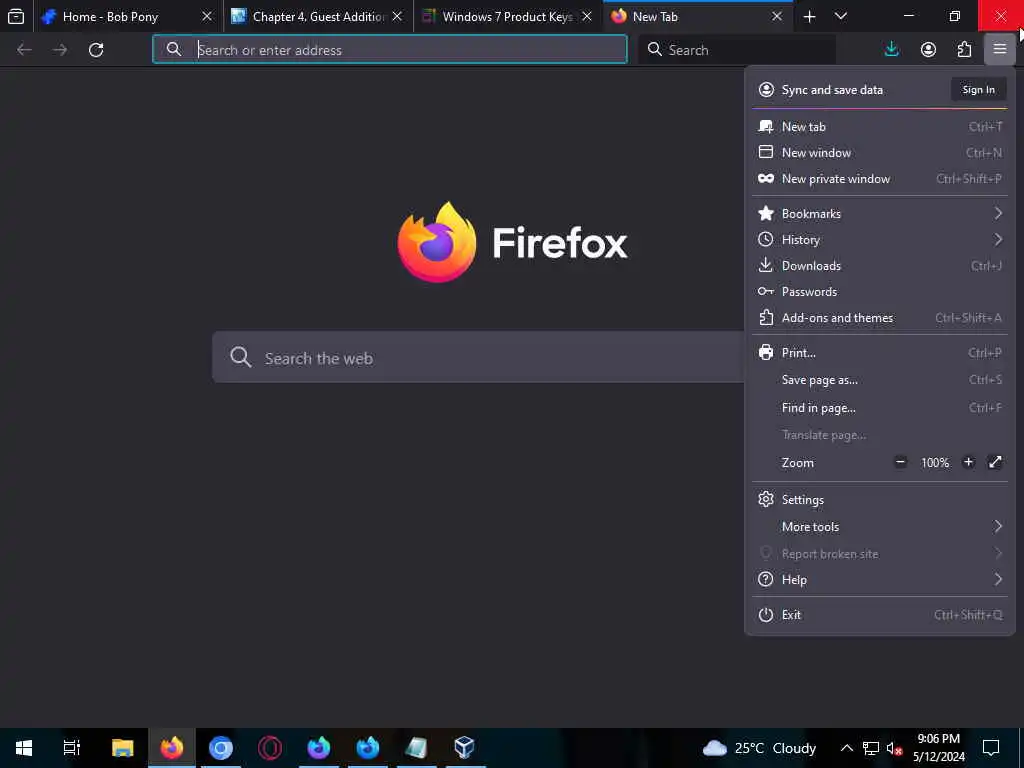The width and height of the screenshot is (1024, 768).
Task: Open Add-ons and themes
Action: point(880,318)
